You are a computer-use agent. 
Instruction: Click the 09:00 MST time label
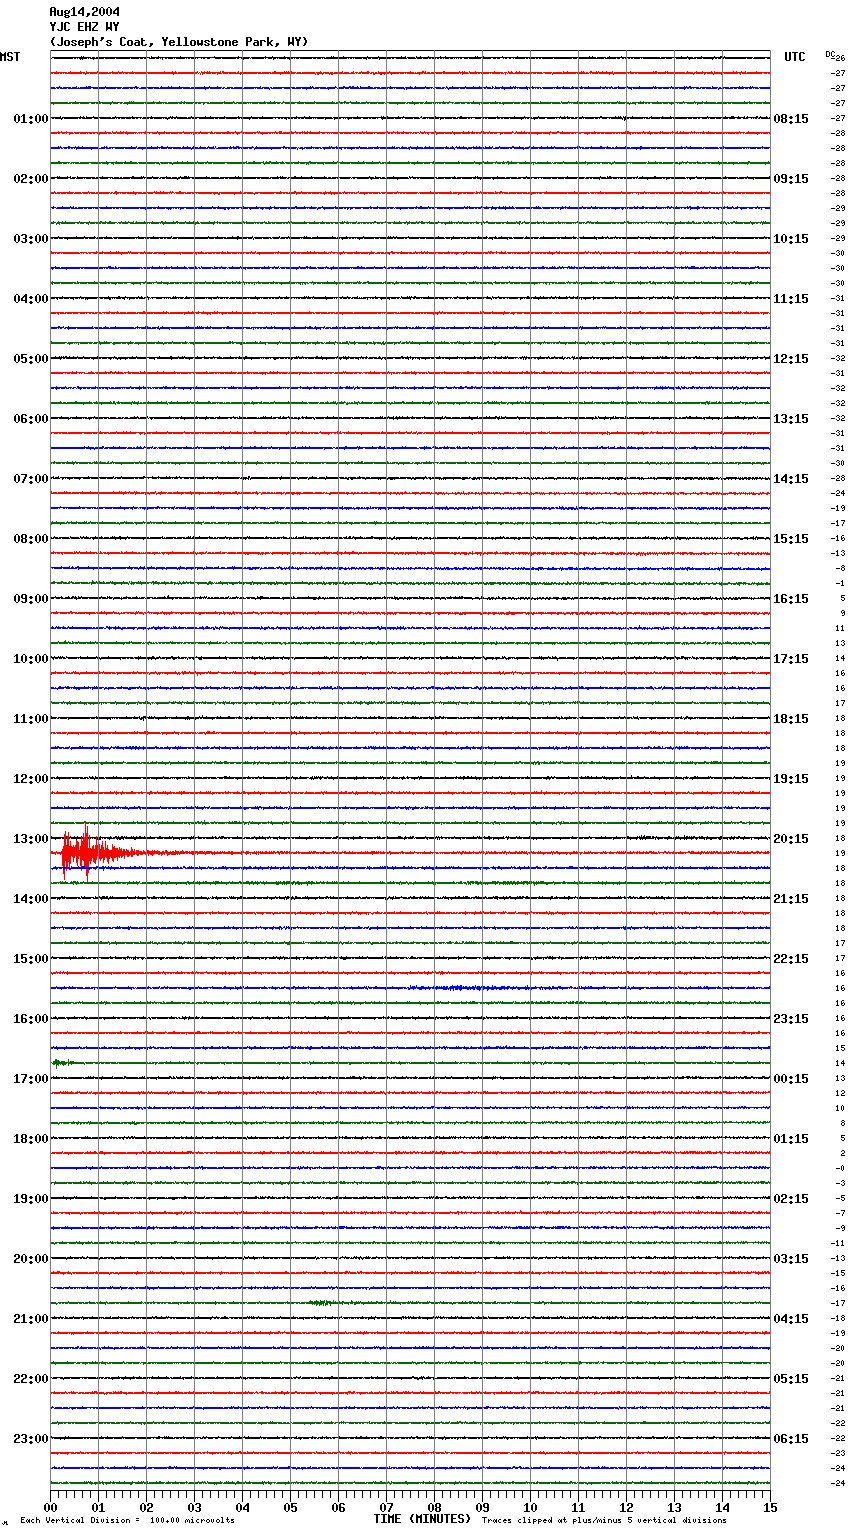coord(31,599)
